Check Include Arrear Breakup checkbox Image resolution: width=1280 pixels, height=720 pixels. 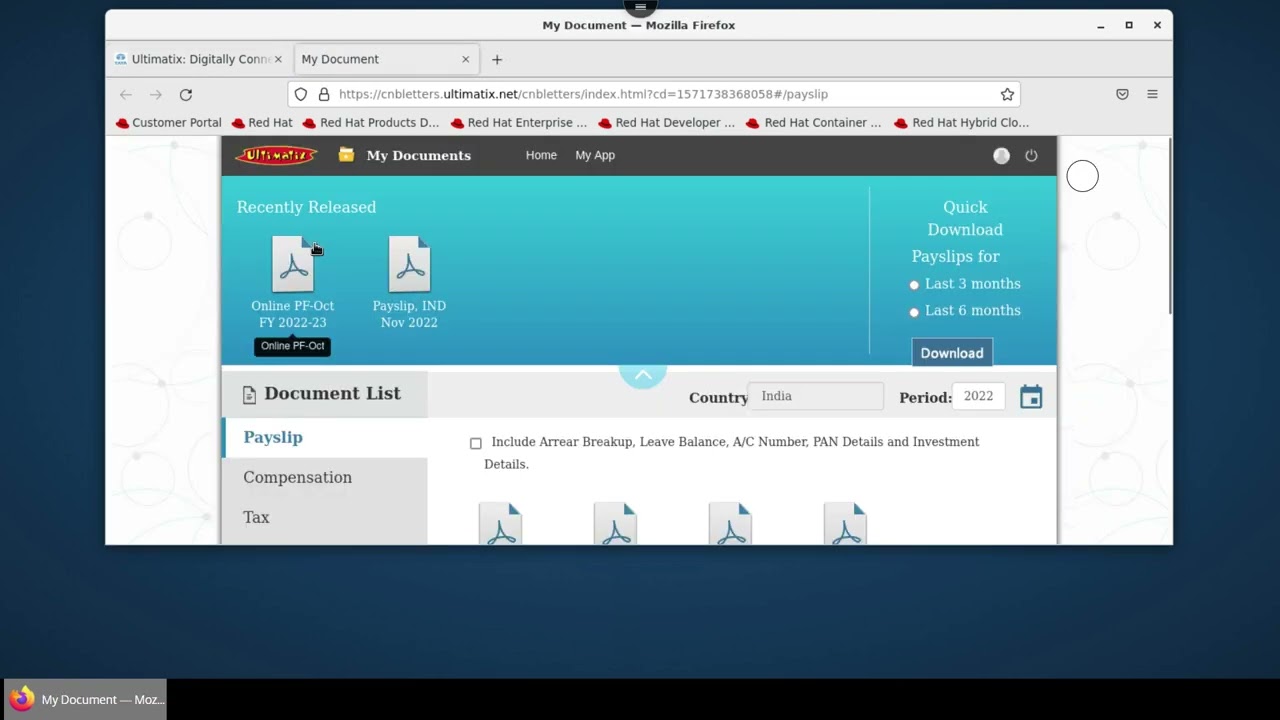[x=476, y=443]
